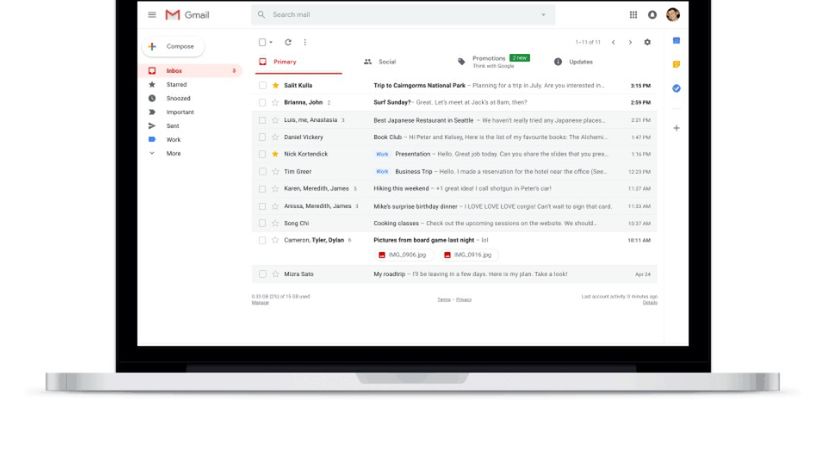The height and width of the screenshot is (469, 833).
Task: Click the Work label on Presentation email
Action: click(x=382, y=154)
